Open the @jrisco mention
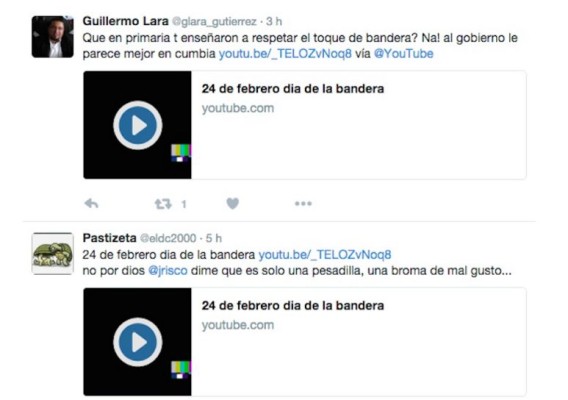 click(168, 271)
